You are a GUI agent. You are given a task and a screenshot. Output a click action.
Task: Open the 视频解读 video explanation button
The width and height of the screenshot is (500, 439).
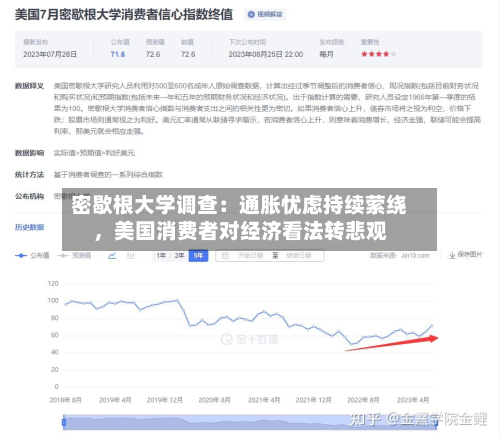[x=265, y=14]
